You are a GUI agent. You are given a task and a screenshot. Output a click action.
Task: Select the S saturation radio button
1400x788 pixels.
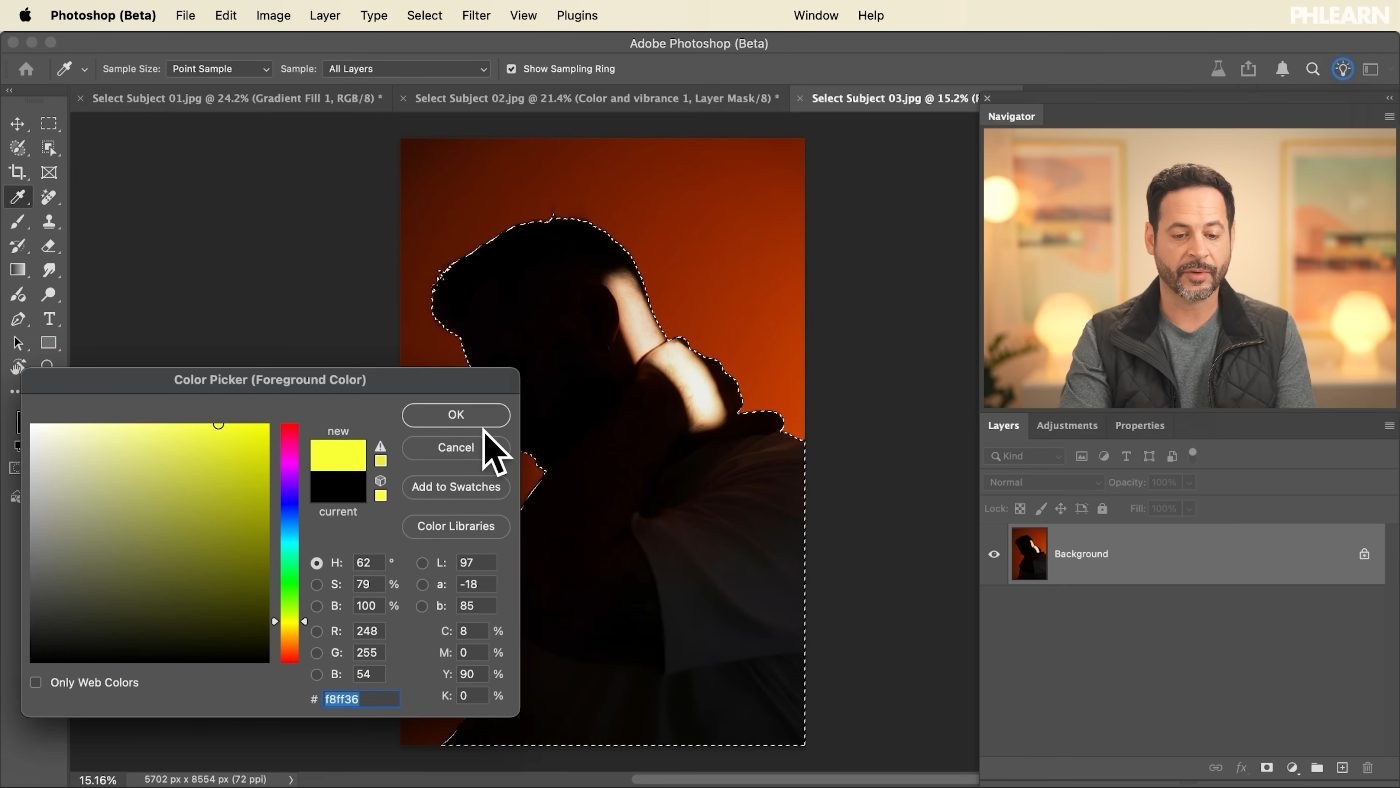point(317,585)
